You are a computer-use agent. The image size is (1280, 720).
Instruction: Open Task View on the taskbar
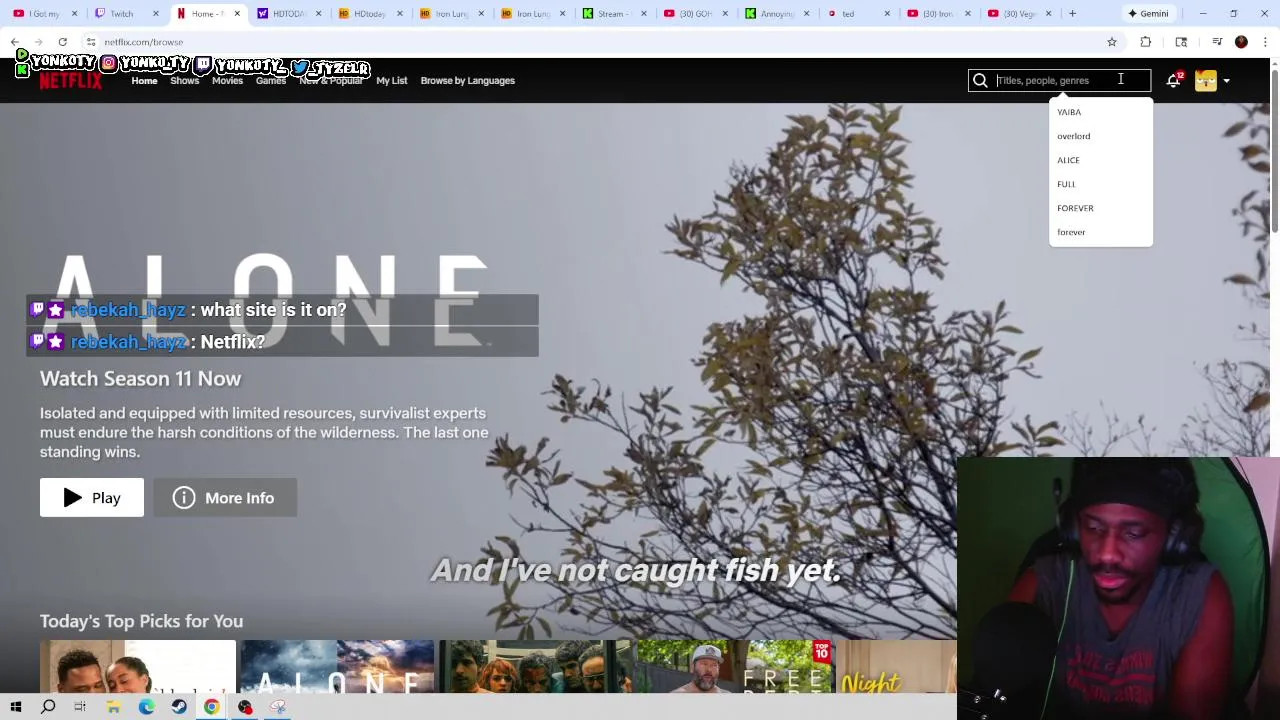80,707
